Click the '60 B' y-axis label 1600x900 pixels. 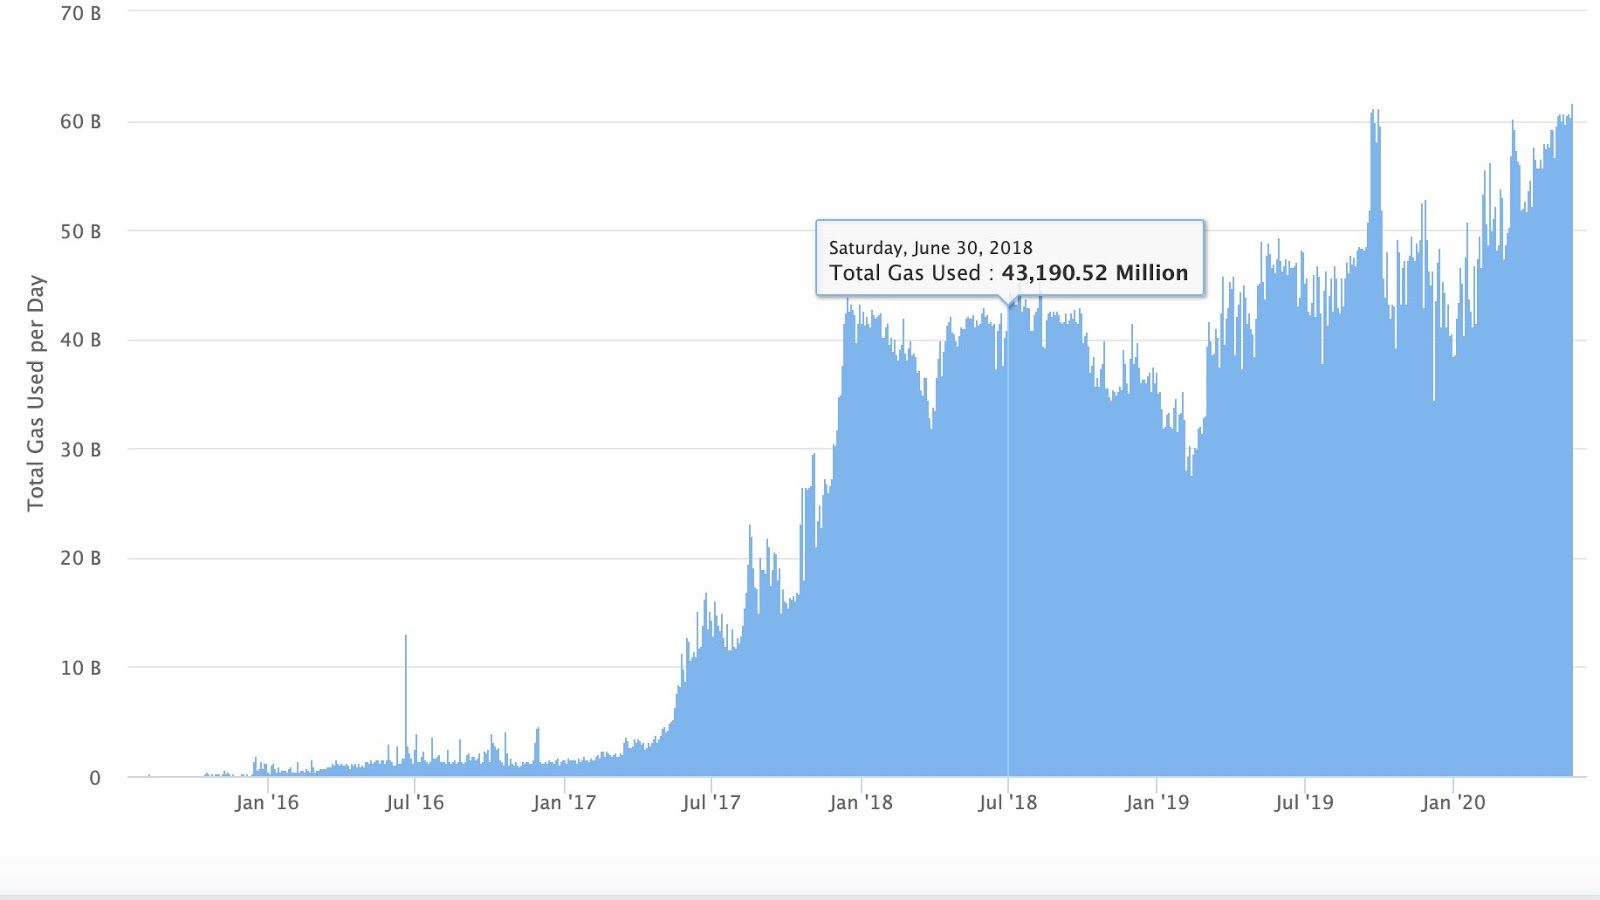pos(80,122)
